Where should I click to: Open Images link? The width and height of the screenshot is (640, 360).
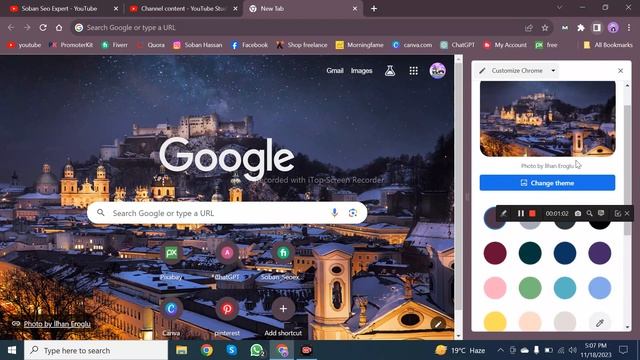tap(361, 71)
